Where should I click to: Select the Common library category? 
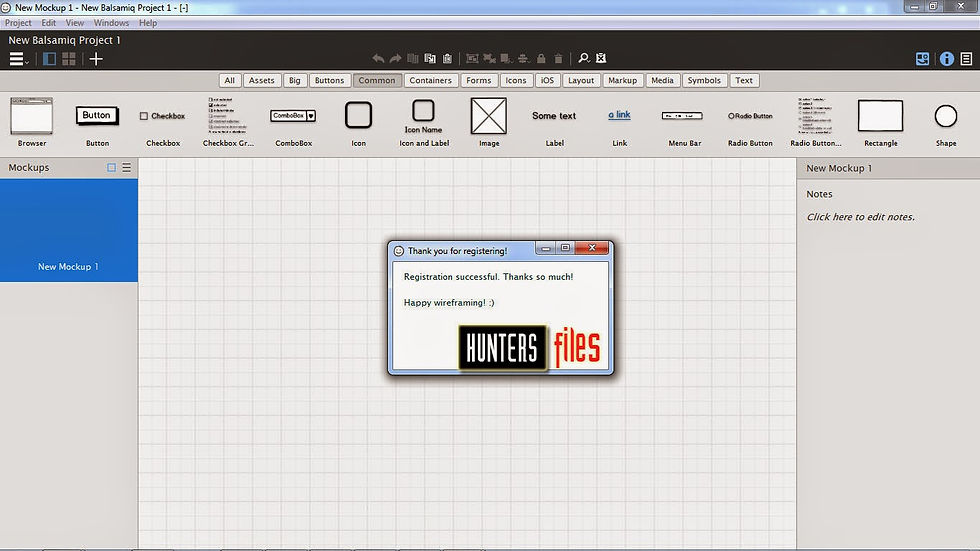[377, 81]
